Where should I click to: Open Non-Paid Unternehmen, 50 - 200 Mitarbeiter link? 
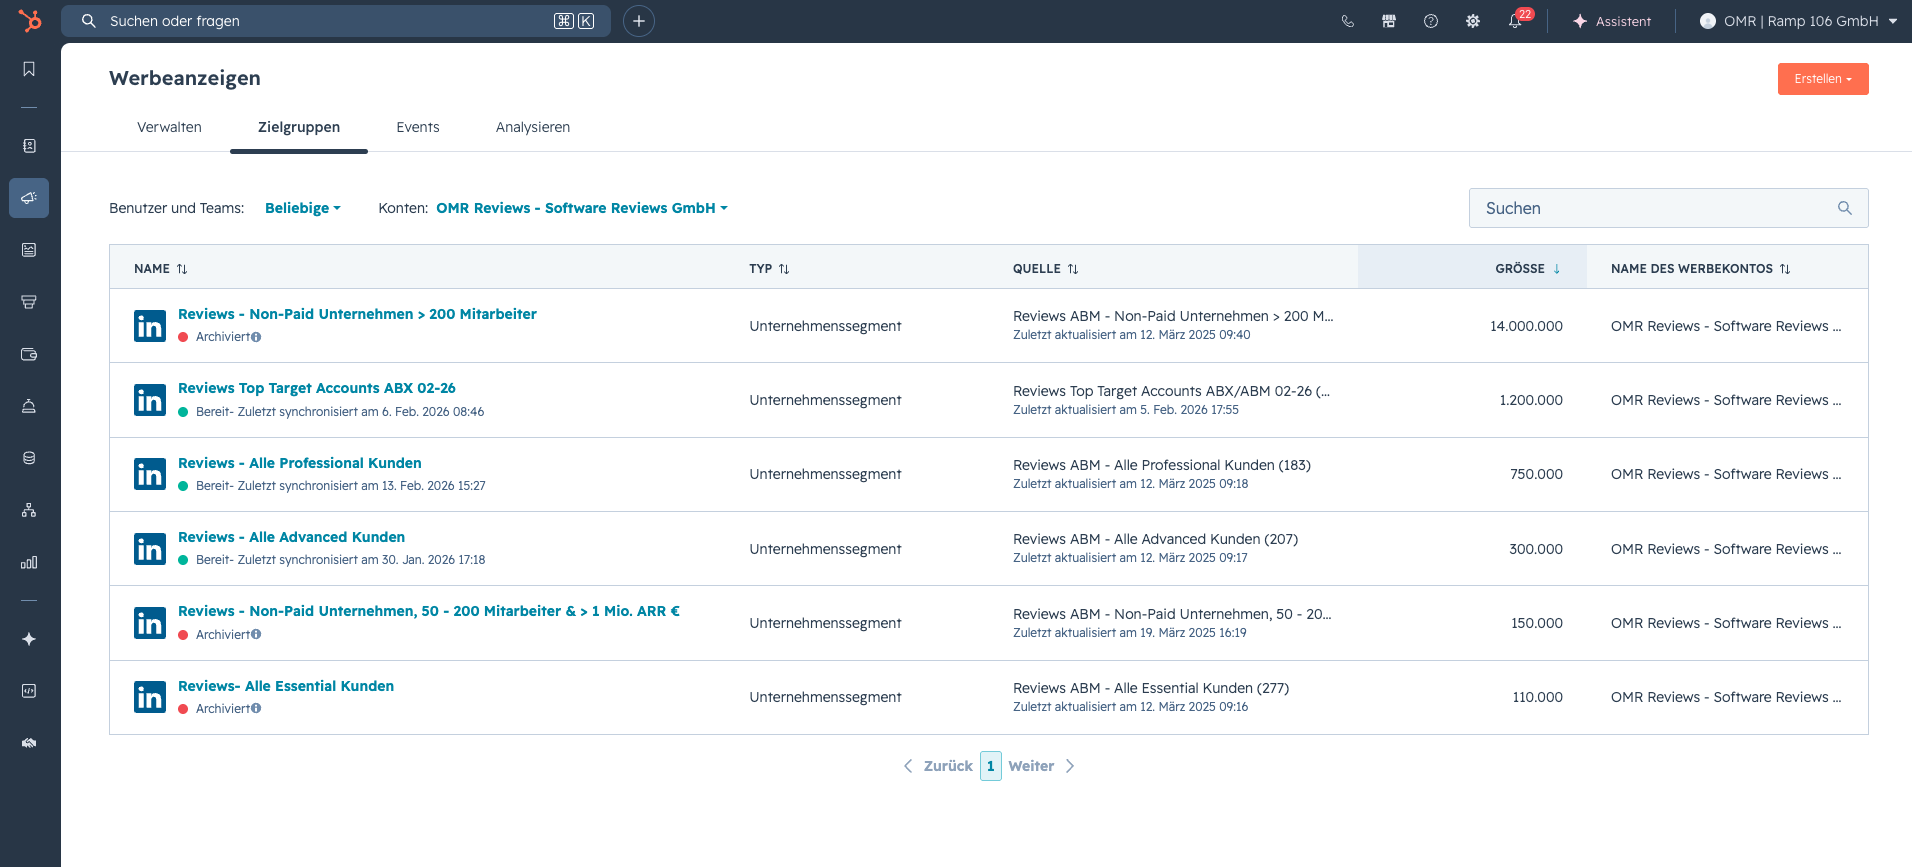(x=429, y=611)
